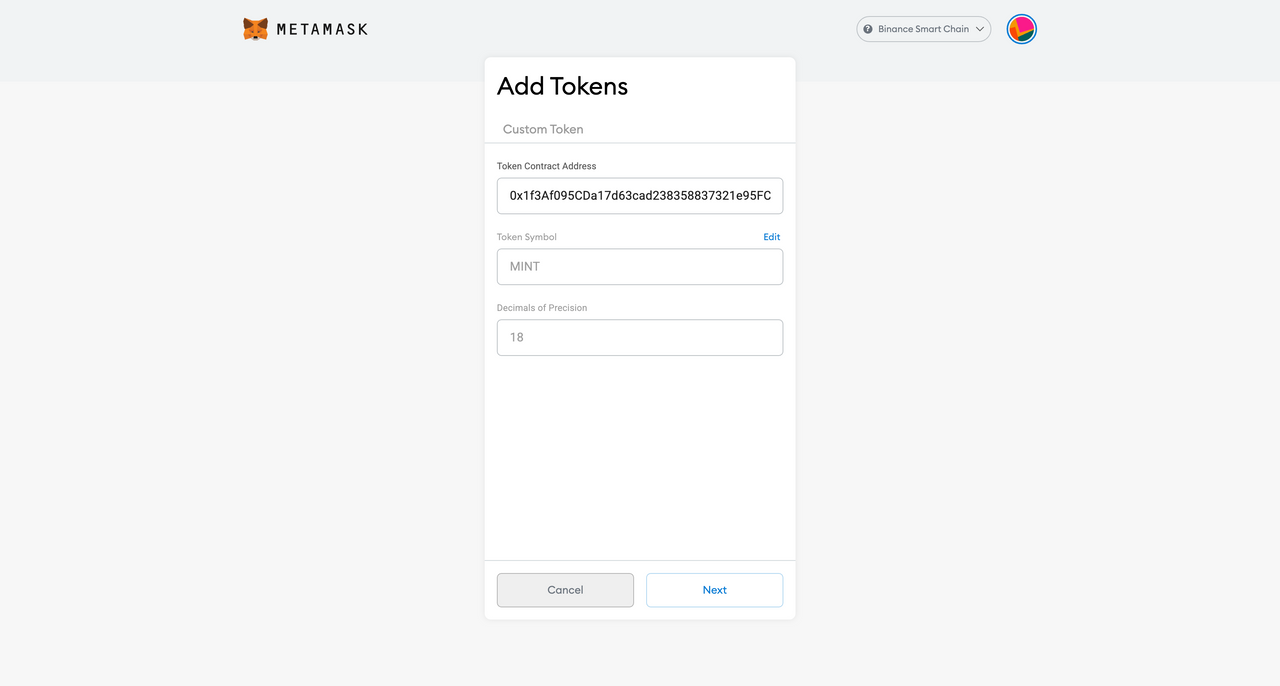Focus the Token Contract Address field
The image size is (1280, 686).
coord(640,196)
